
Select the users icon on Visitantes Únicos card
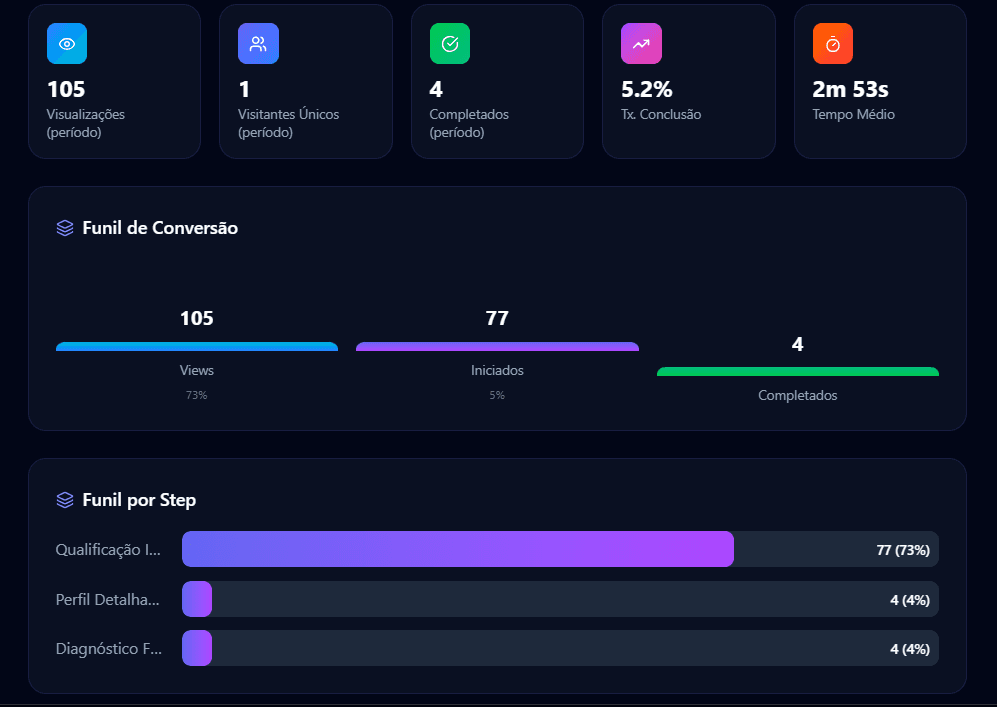coord(258,43)
